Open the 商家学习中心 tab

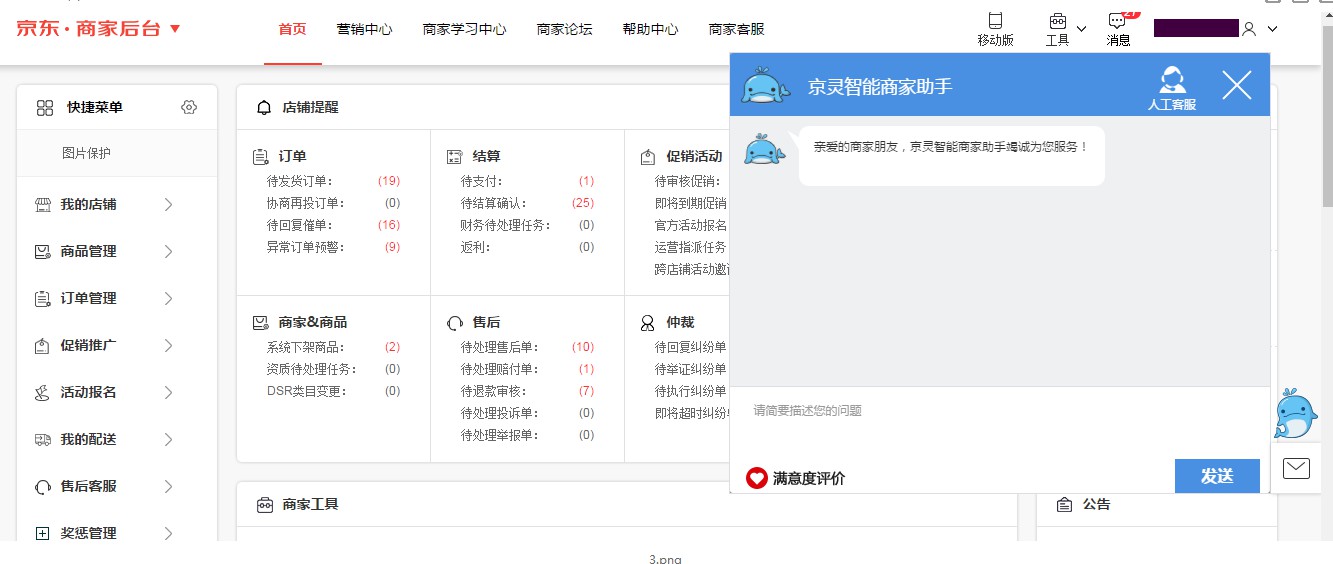tap(464, 29)
